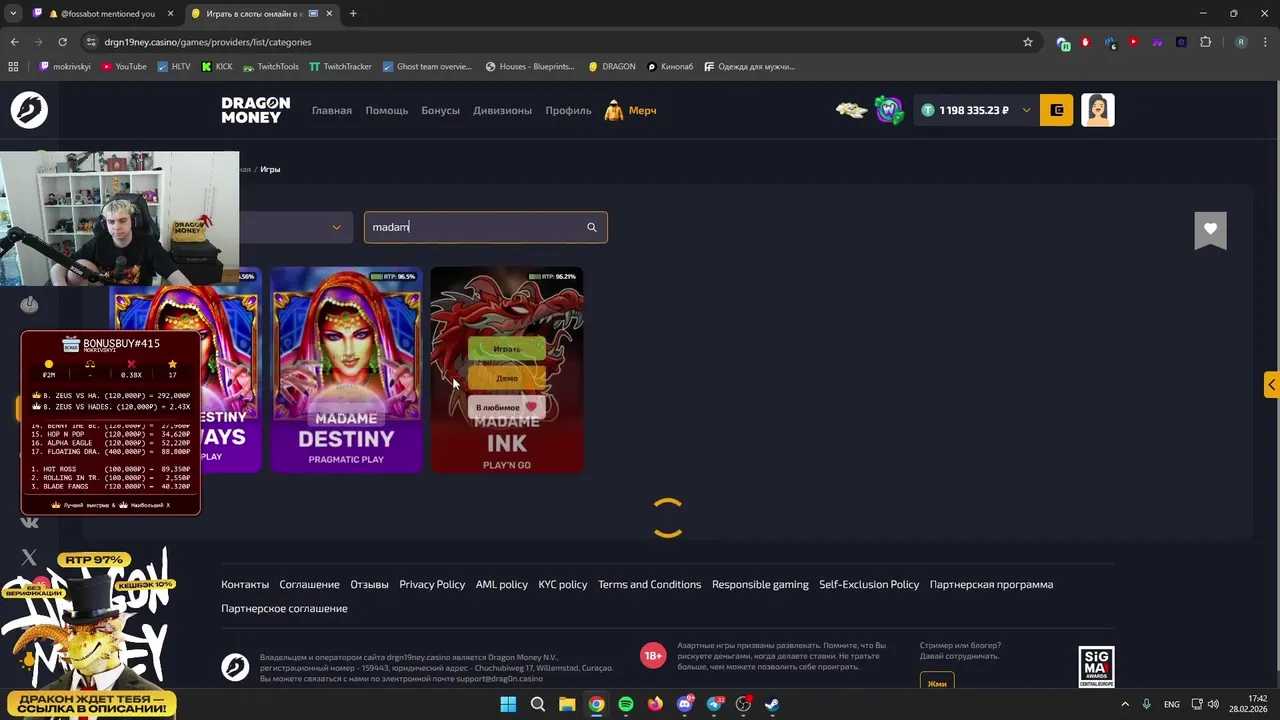Viewport: 1280px width, 720px height.
Task: Open the Responsible gaming footer link
Action: click(760, 584)
